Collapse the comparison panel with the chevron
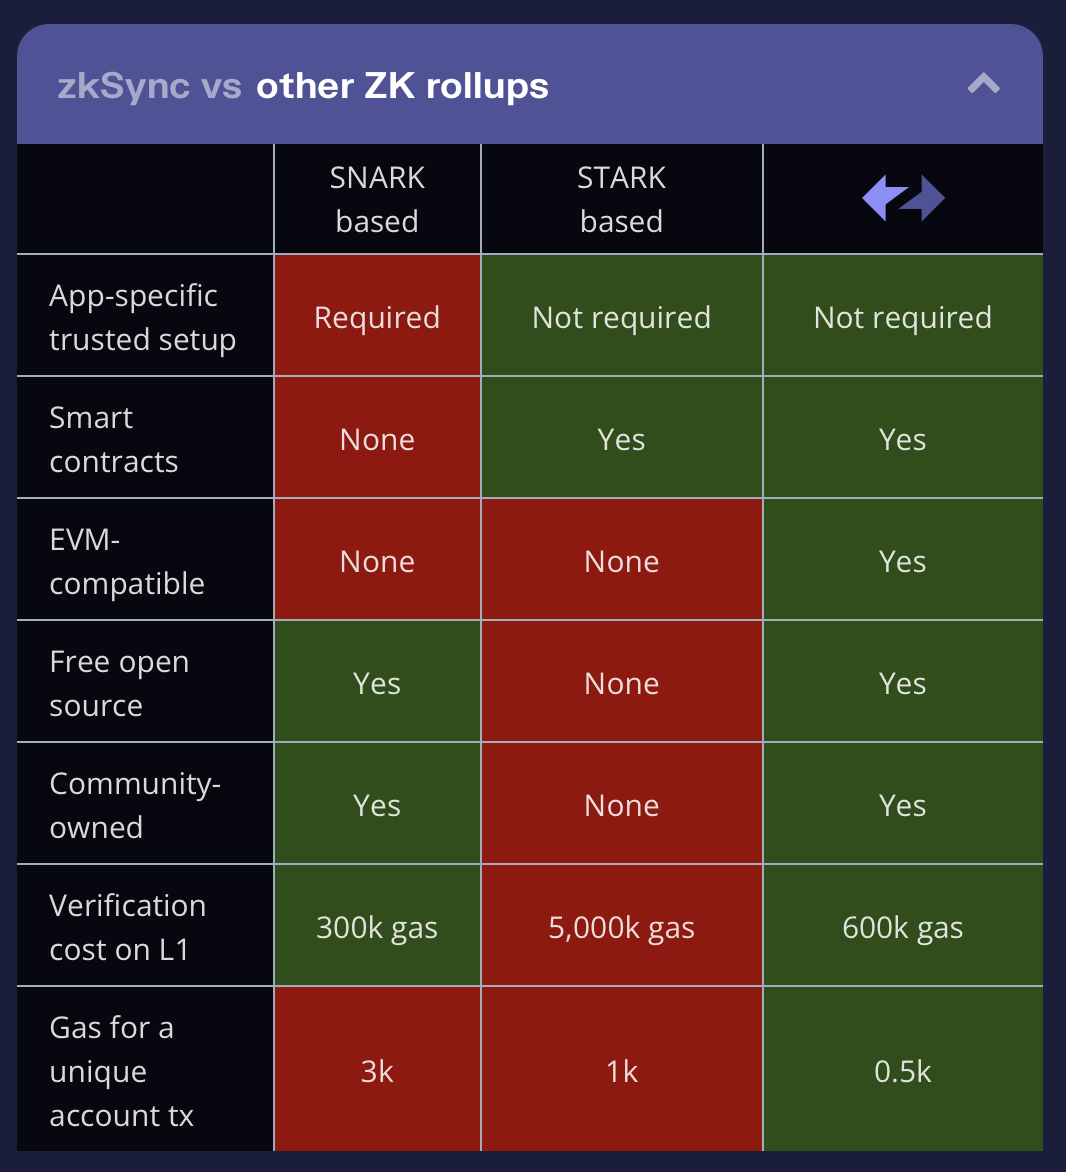This screenshot has height=1172, width=1066. tap(983, 84)
